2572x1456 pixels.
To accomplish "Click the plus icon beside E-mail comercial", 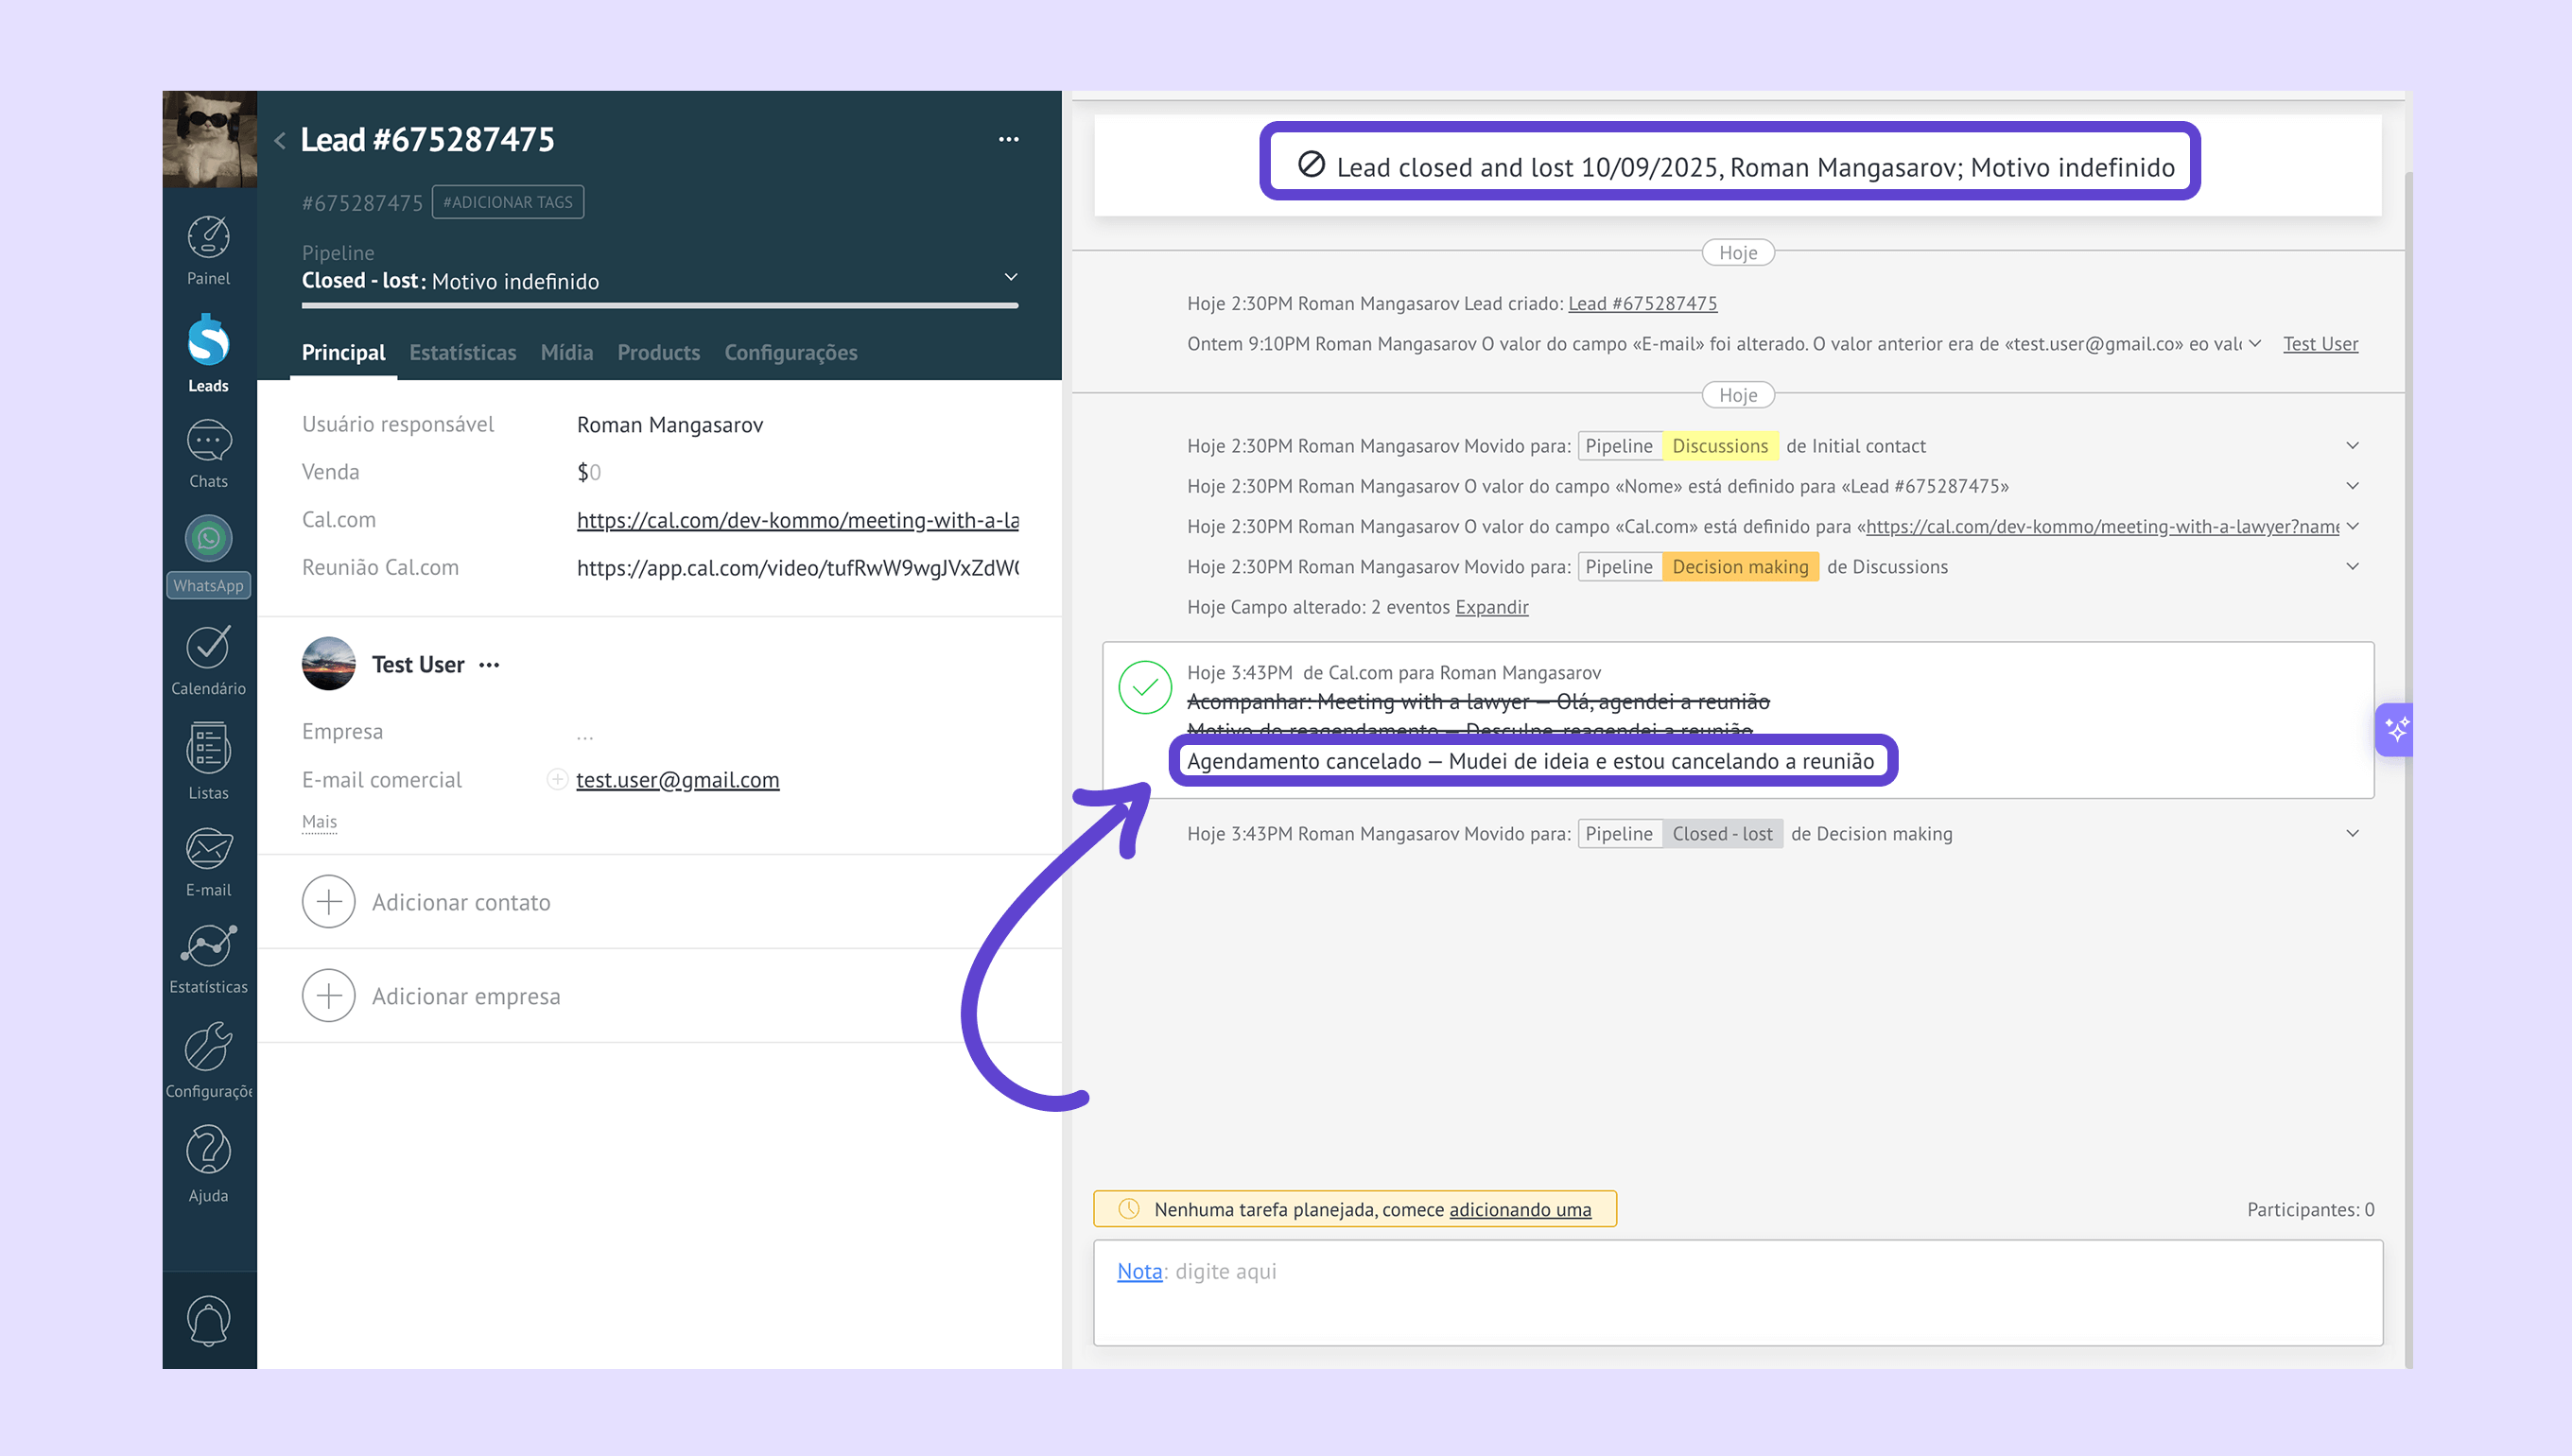I will point(557,779).
